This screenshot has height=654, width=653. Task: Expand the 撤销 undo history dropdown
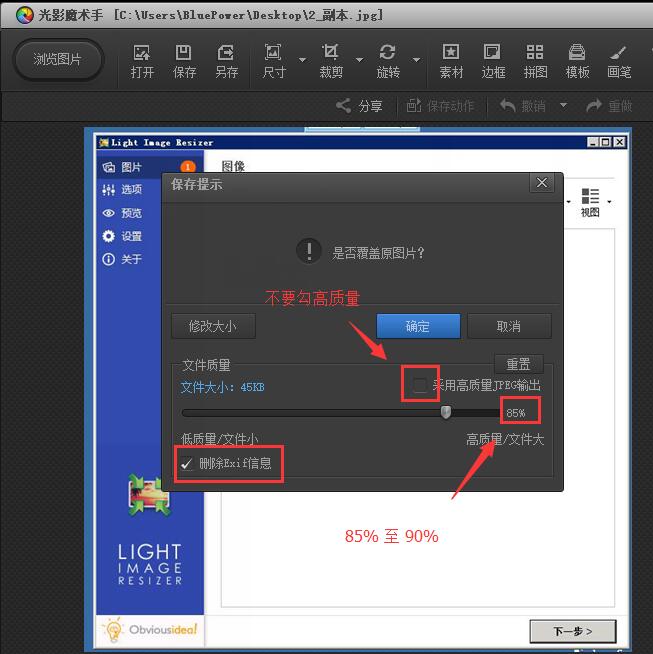point(563,105)
